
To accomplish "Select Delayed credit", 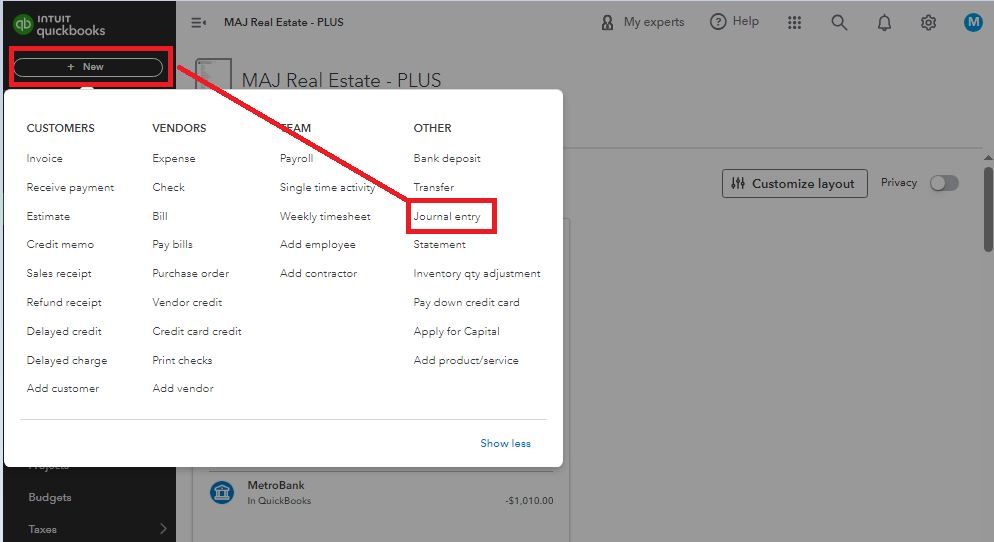I will 64,331.
